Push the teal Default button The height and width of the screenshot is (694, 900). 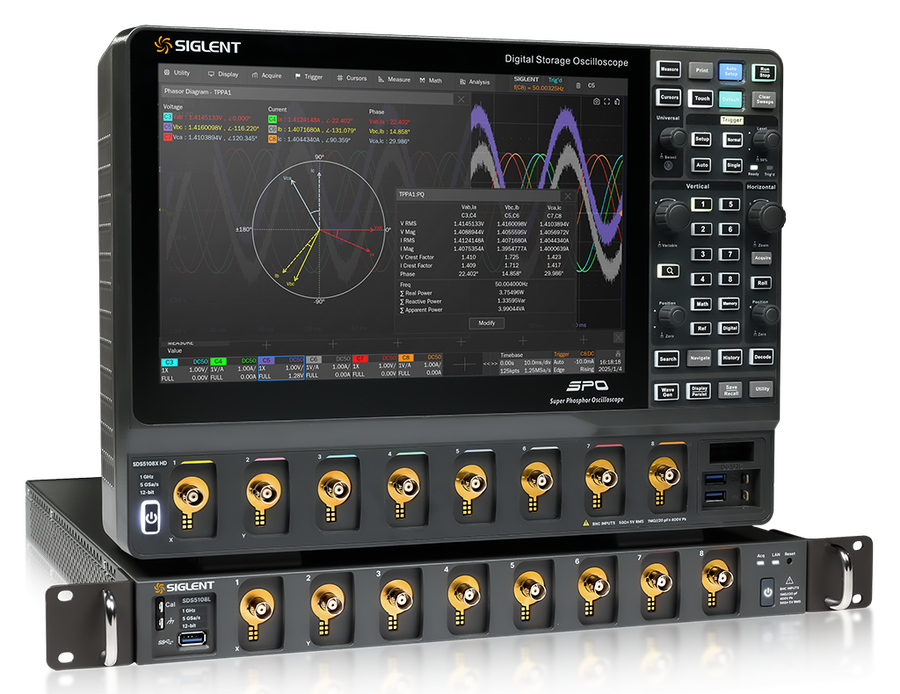coord(731,99)
